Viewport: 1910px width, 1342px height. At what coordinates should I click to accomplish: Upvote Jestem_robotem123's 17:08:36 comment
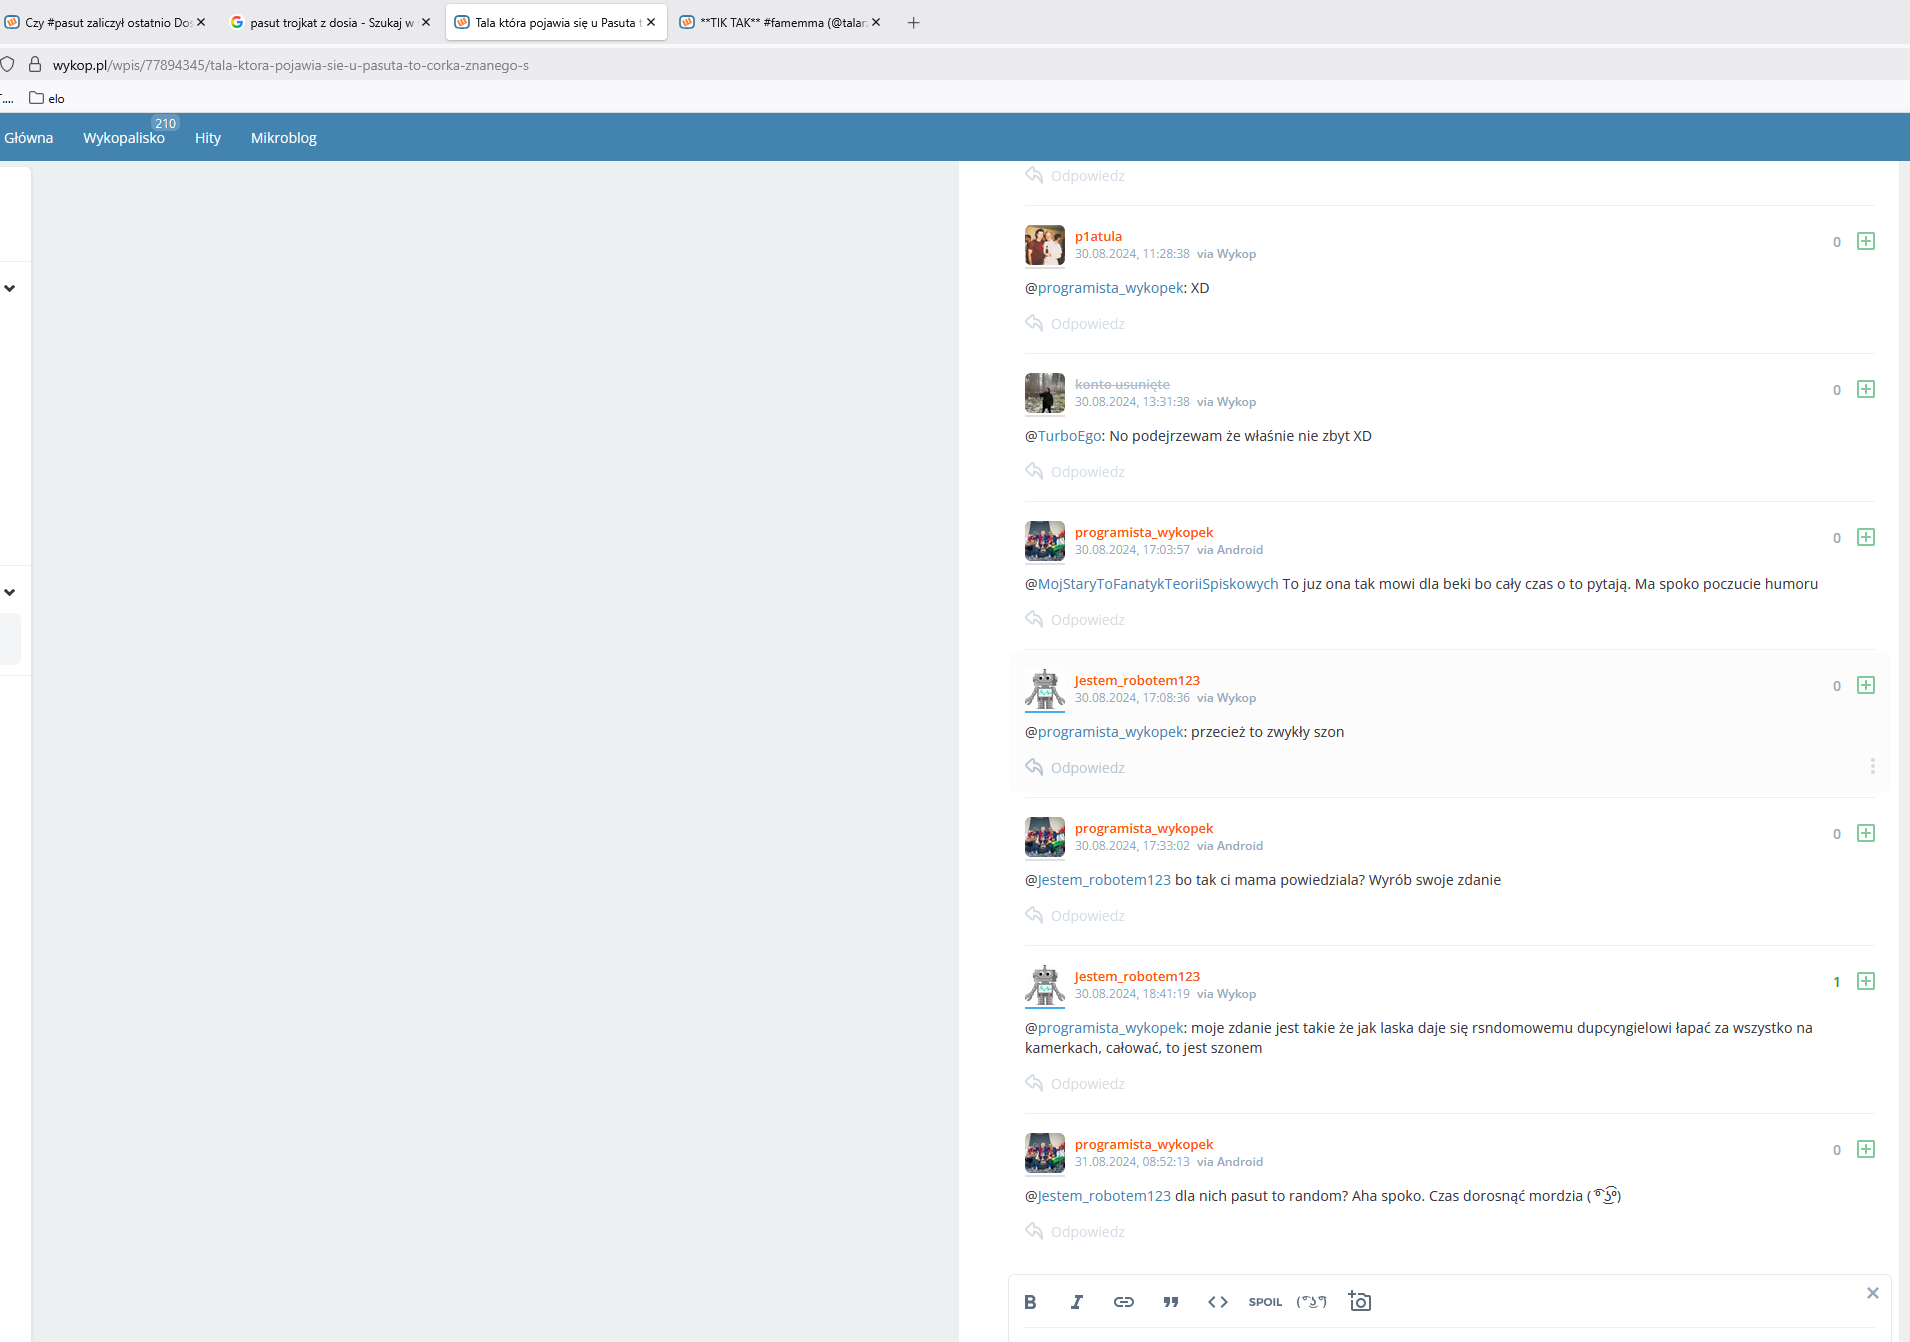coord(1866,685)
